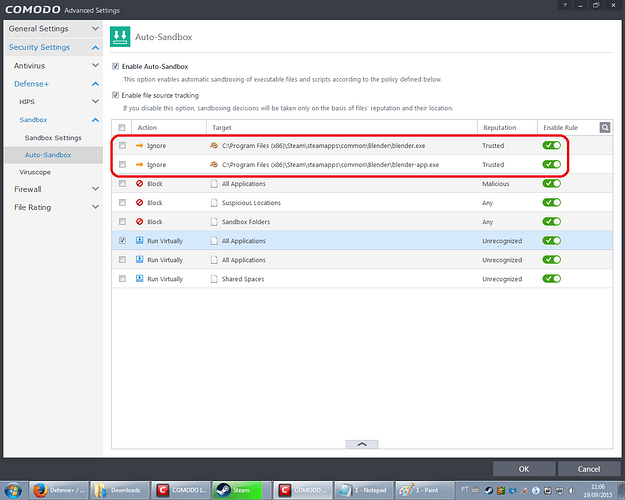This screenshot has width=625, height=500.
Task: Click the Cancel button
Action: point(589,469)
